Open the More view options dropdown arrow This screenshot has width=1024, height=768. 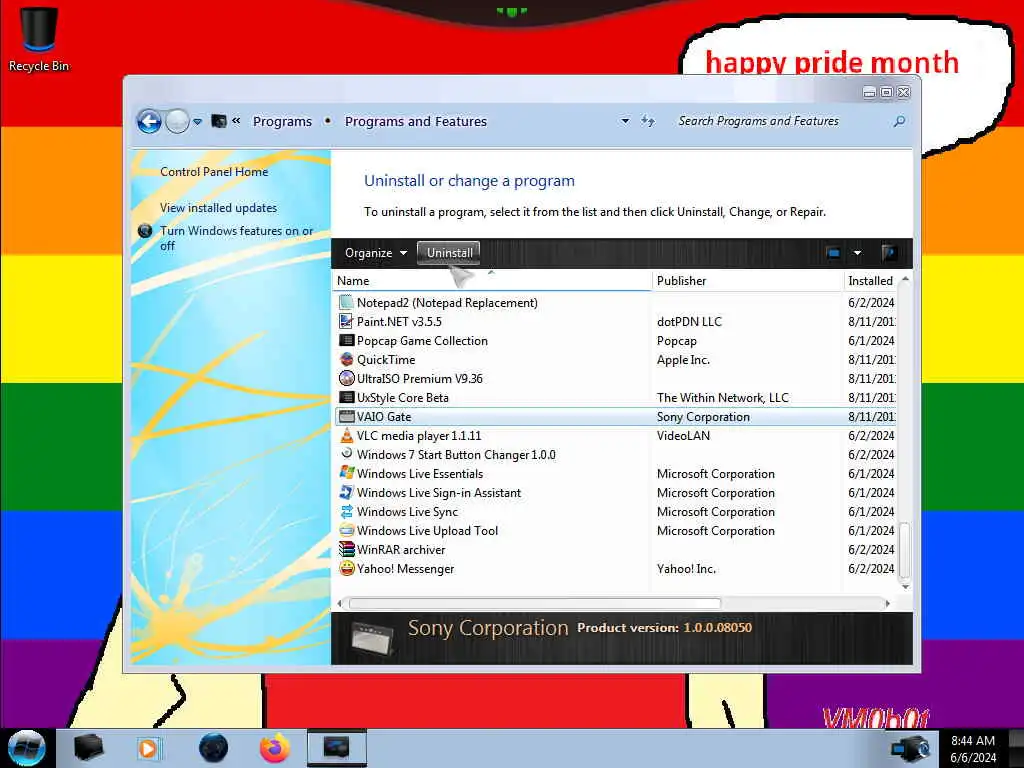point(857,253)
